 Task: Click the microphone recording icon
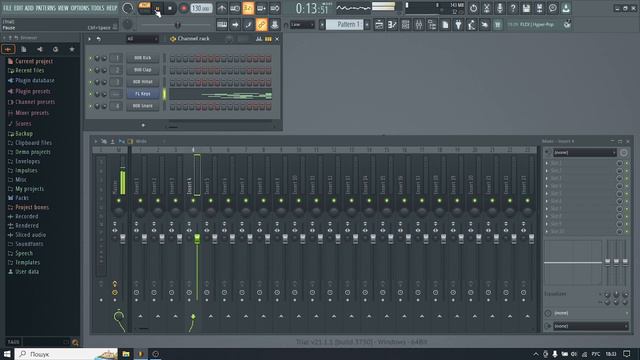500,8
